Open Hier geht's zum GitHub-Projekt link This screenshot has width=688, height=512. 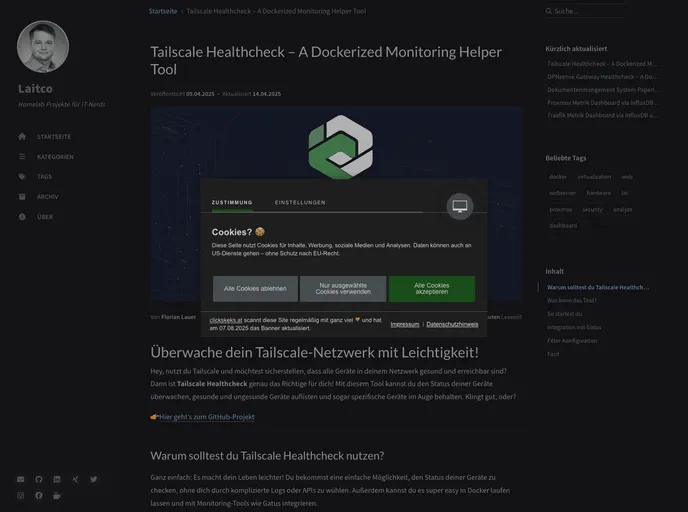coord(207,417)
